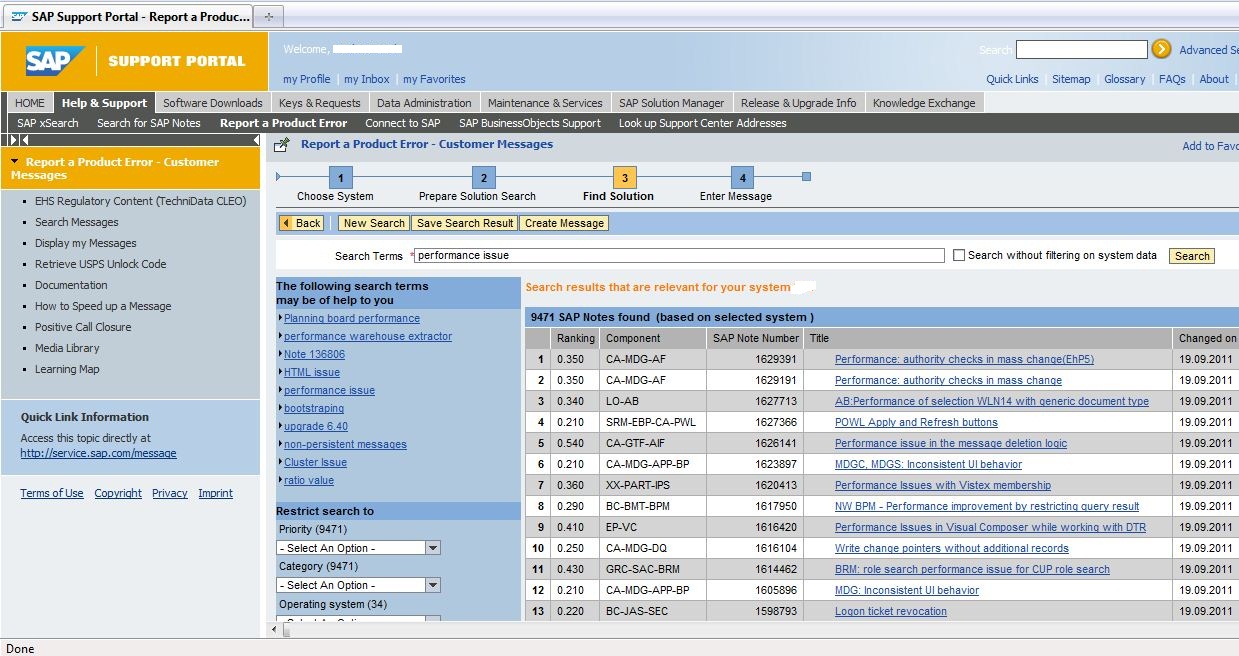Open the HOME tab
Viewport: 1239px width, 656px height.
coord(30,103)
